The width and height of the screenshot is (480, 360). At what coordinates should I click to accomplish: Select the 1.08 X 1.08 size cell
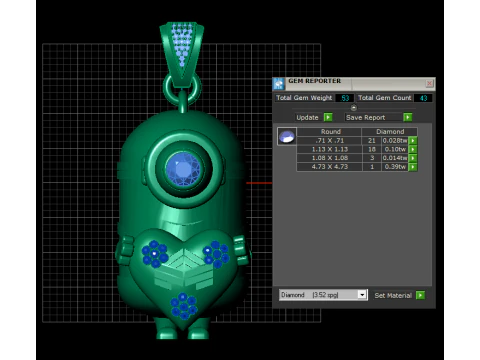click(329, 158)
